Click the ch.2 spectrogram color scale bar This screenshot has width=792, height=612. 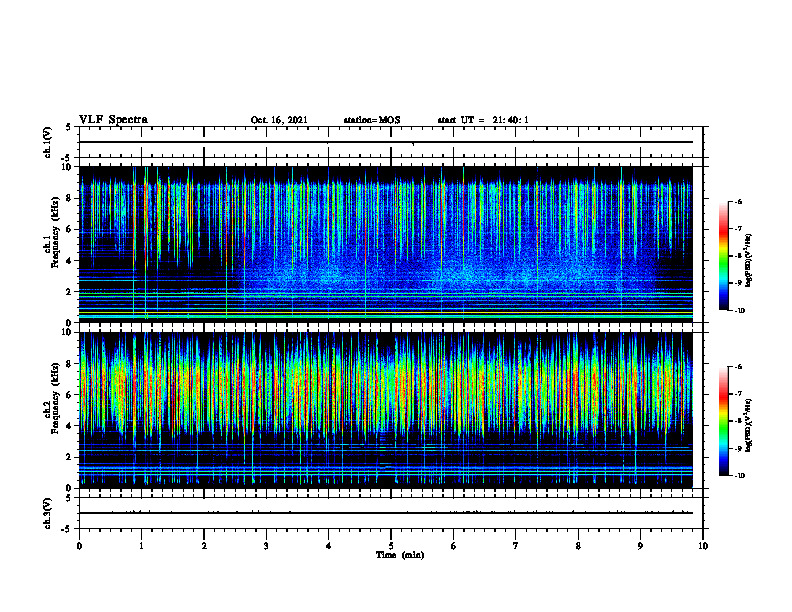724,421
